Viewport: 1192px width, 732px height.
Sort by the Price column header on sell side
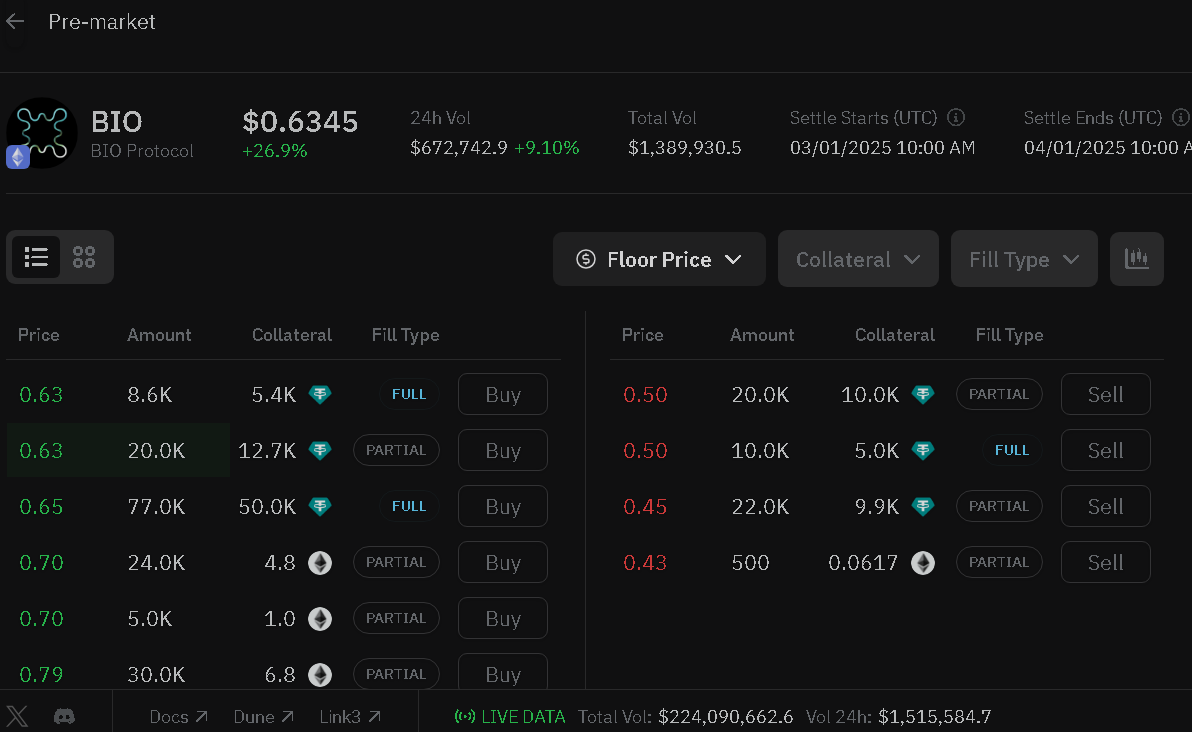(x=642, y=335)
